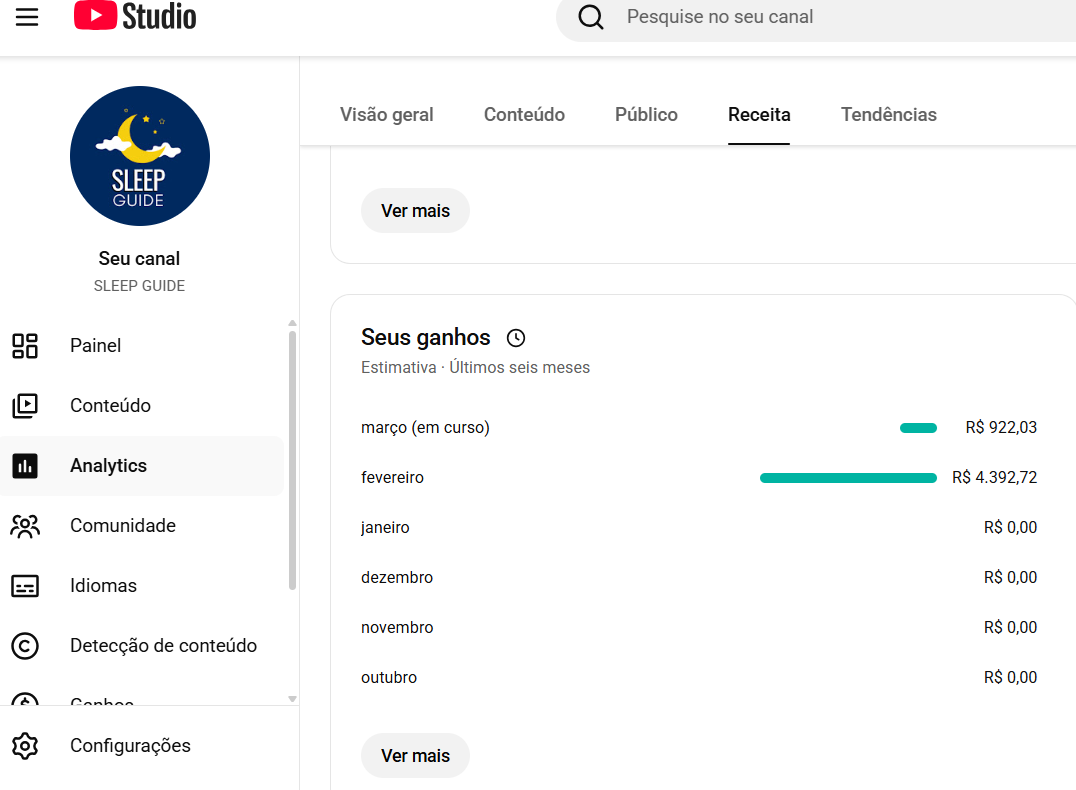The image size is (1076, 790).
Task: Click the sidebar scroll down arrow
Action: click(x=292, y=699)
